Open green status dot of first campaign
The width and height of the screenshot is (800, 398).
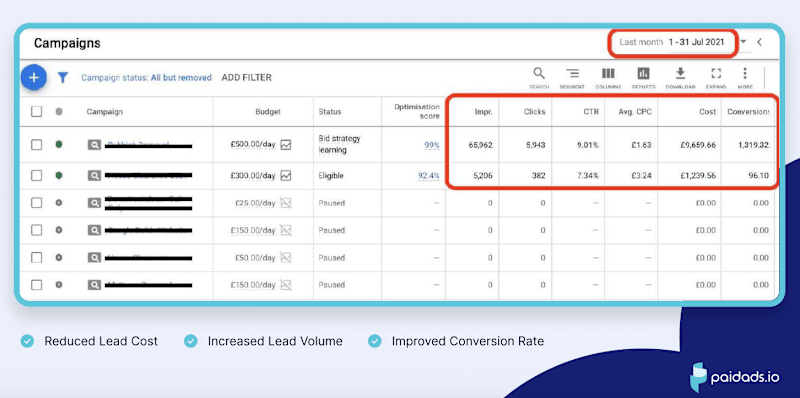[59, 144]
